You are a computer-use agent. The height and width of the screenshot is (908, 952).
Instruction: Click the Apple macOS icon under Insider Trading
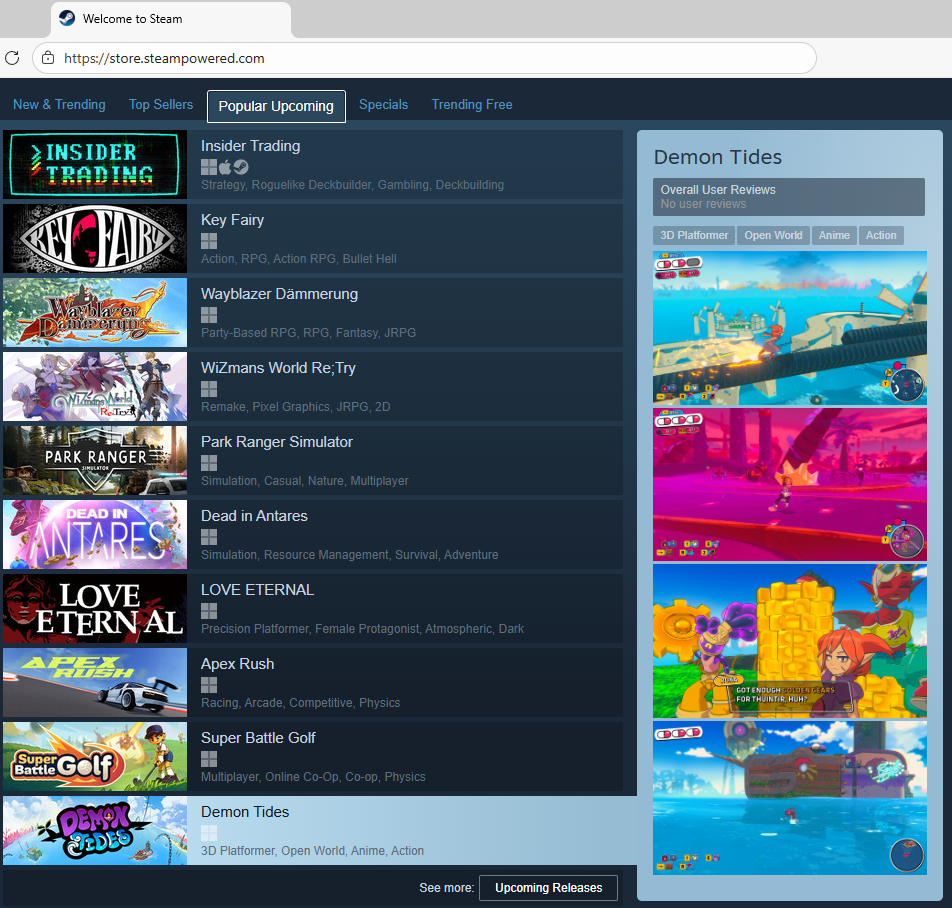click(225, 167)
